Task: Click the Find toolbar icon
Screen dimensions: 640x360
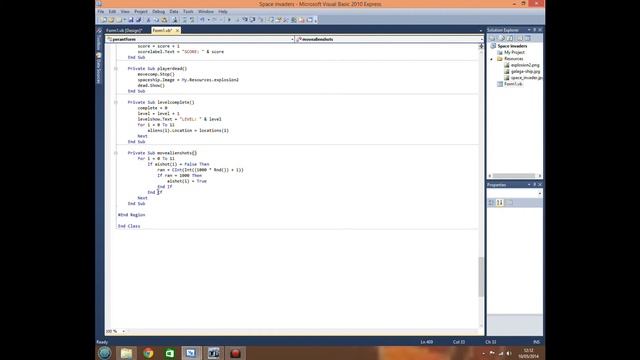Action: 175,20
